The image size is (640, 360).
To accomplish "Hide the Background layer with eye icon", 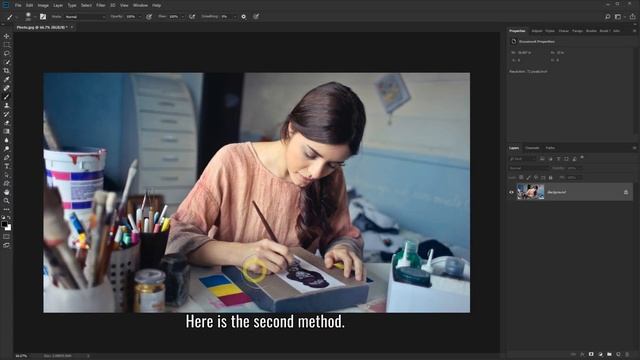I will click(x=511, y=192).
